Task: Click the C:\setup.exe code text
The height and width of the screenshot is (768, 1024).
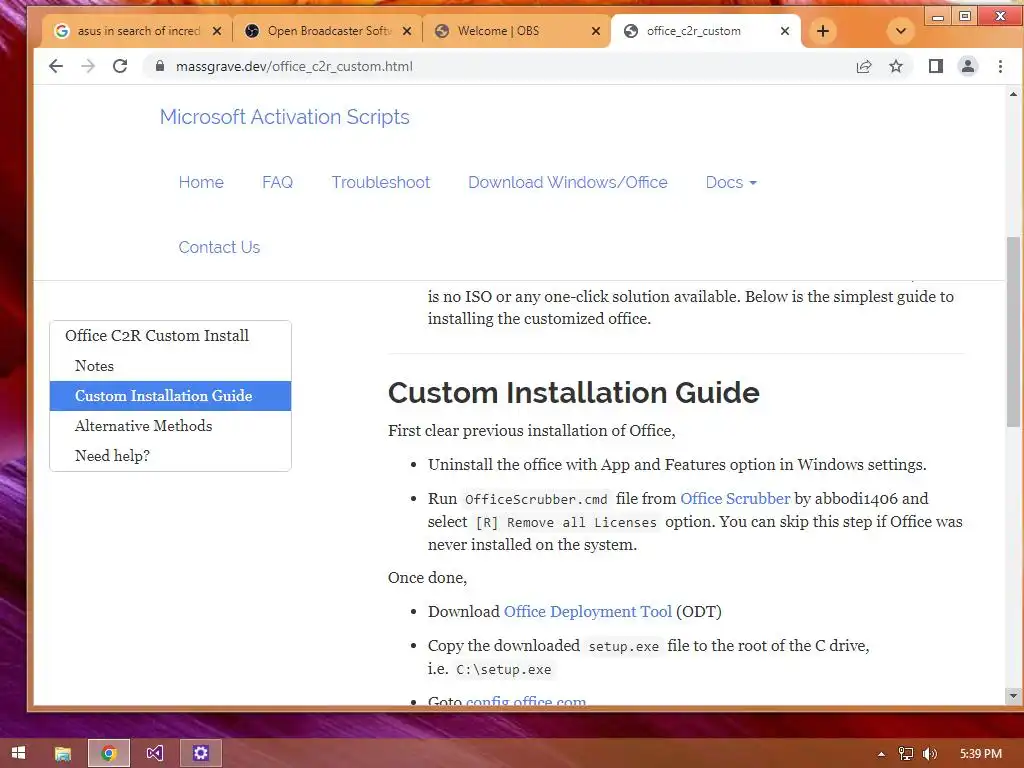Action: (x=504, y=669)
